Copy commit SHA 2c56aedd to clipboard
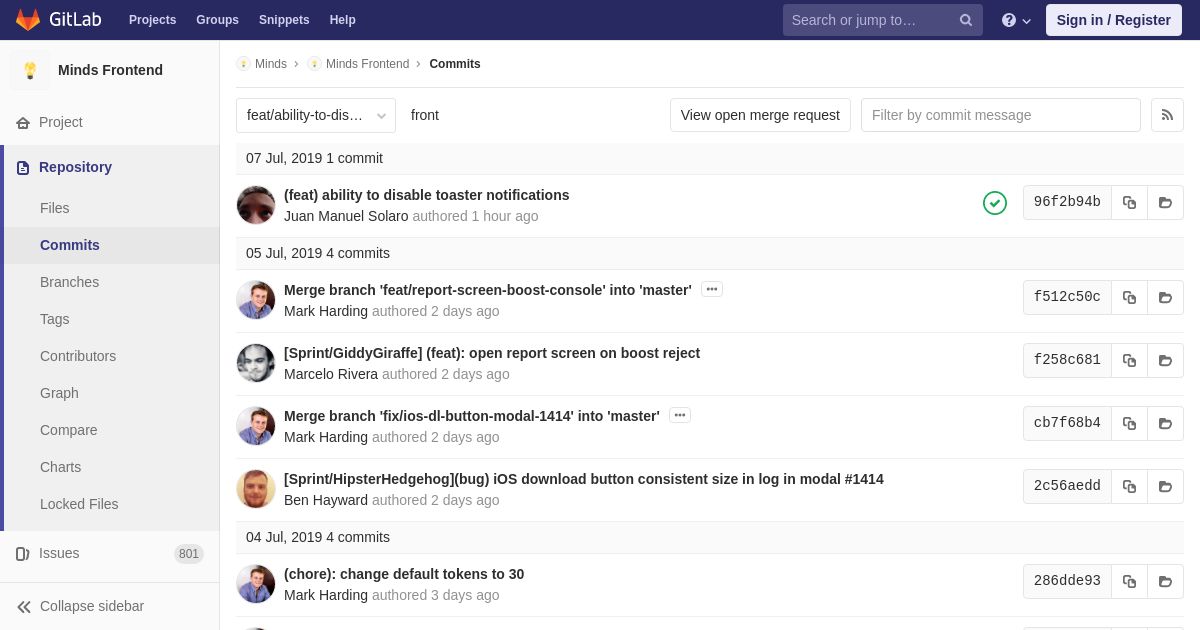 1129,486
